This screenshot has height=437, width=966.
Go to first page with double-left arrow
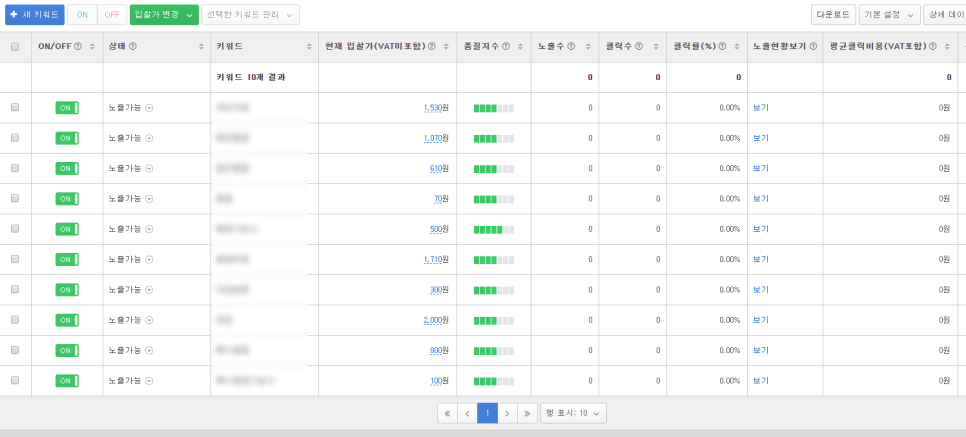447,414
